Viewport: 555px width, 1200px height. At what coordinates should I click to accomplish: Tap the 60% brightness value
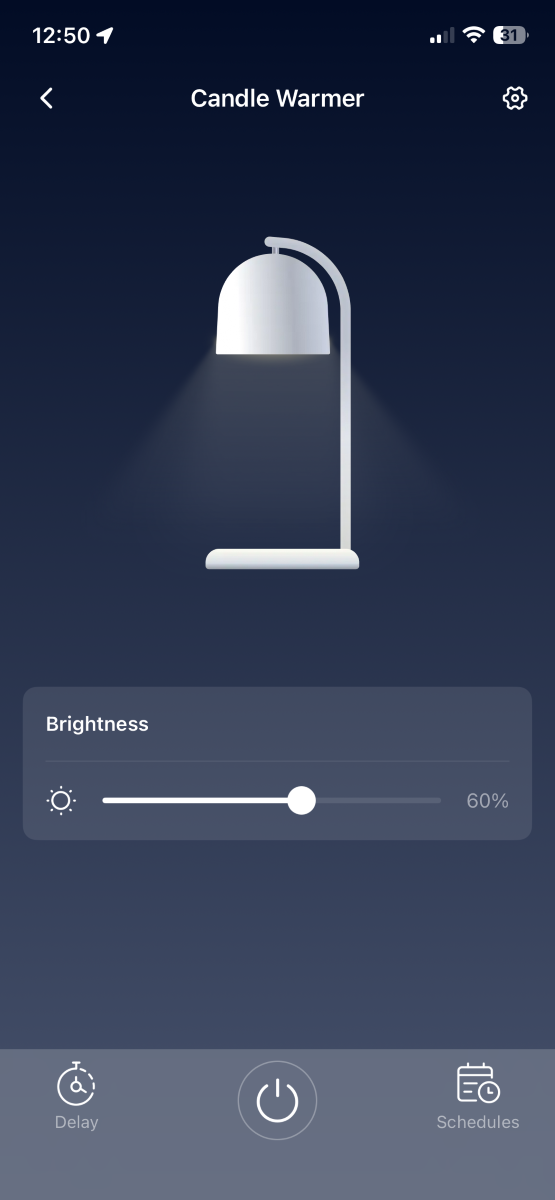point(487,801)
